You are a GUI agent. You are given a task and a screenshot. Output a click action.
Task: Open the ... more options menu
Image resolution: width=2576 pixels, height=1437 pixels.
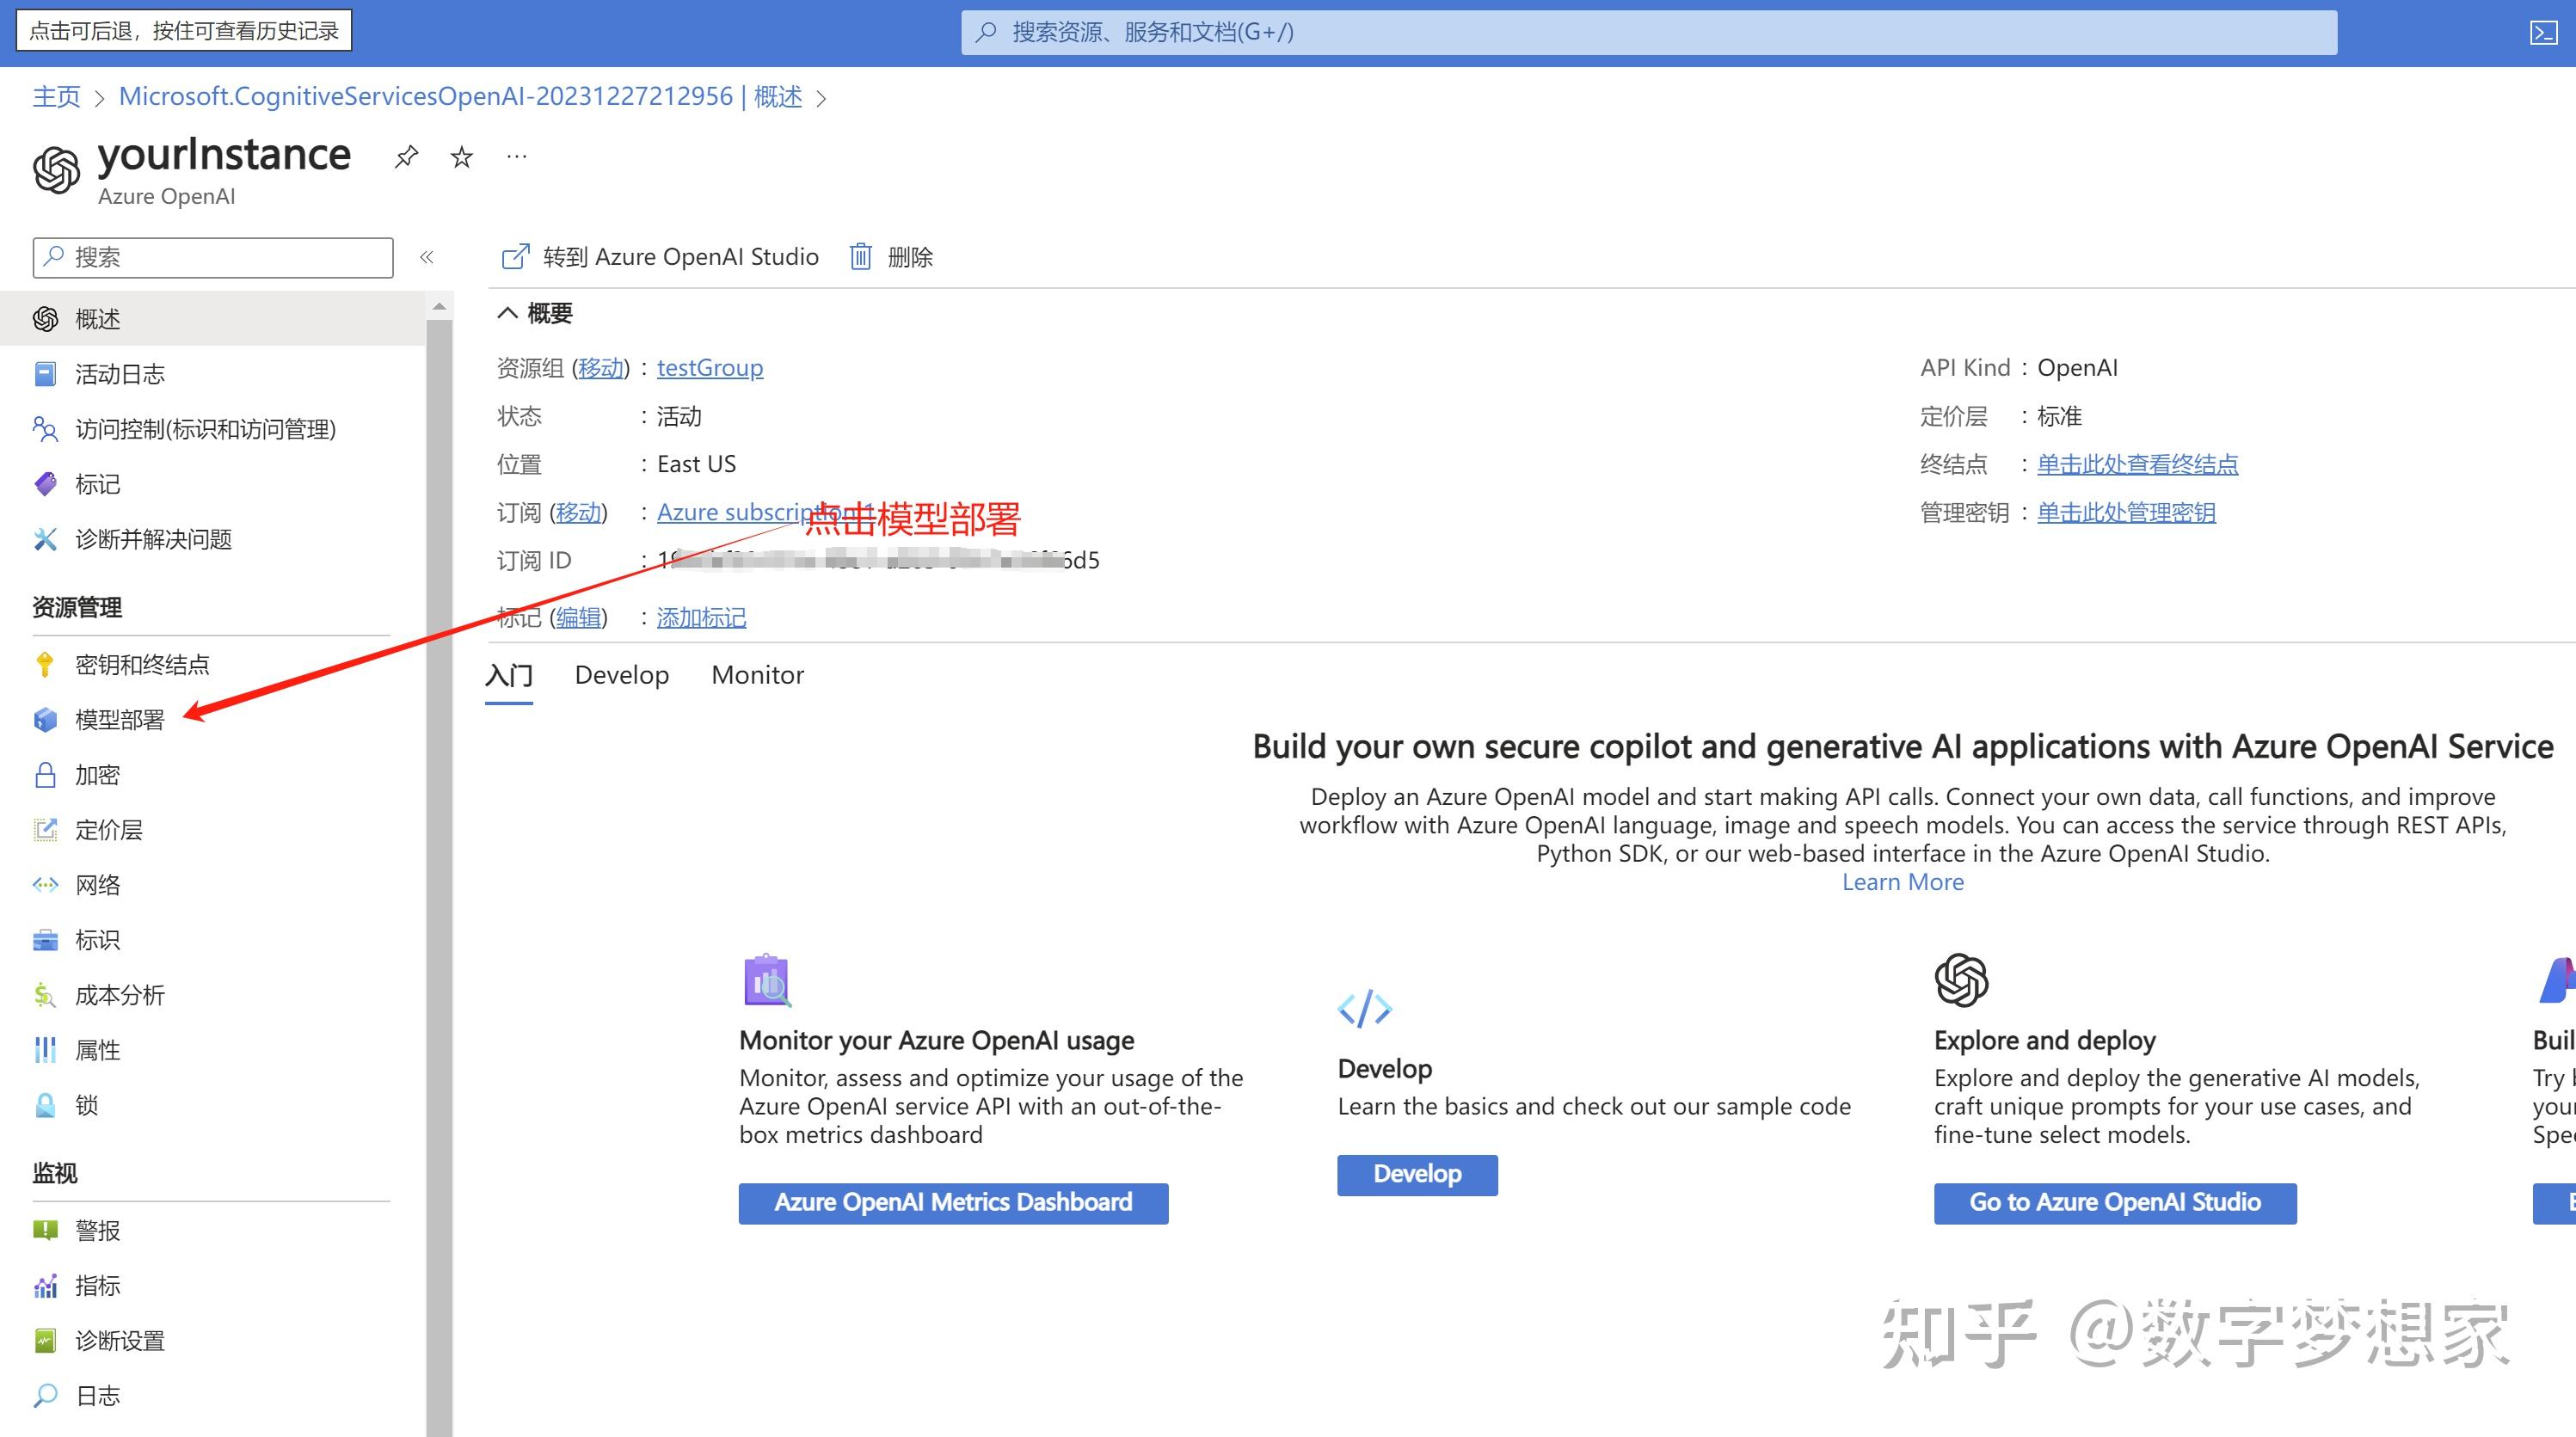click(516, 155)
